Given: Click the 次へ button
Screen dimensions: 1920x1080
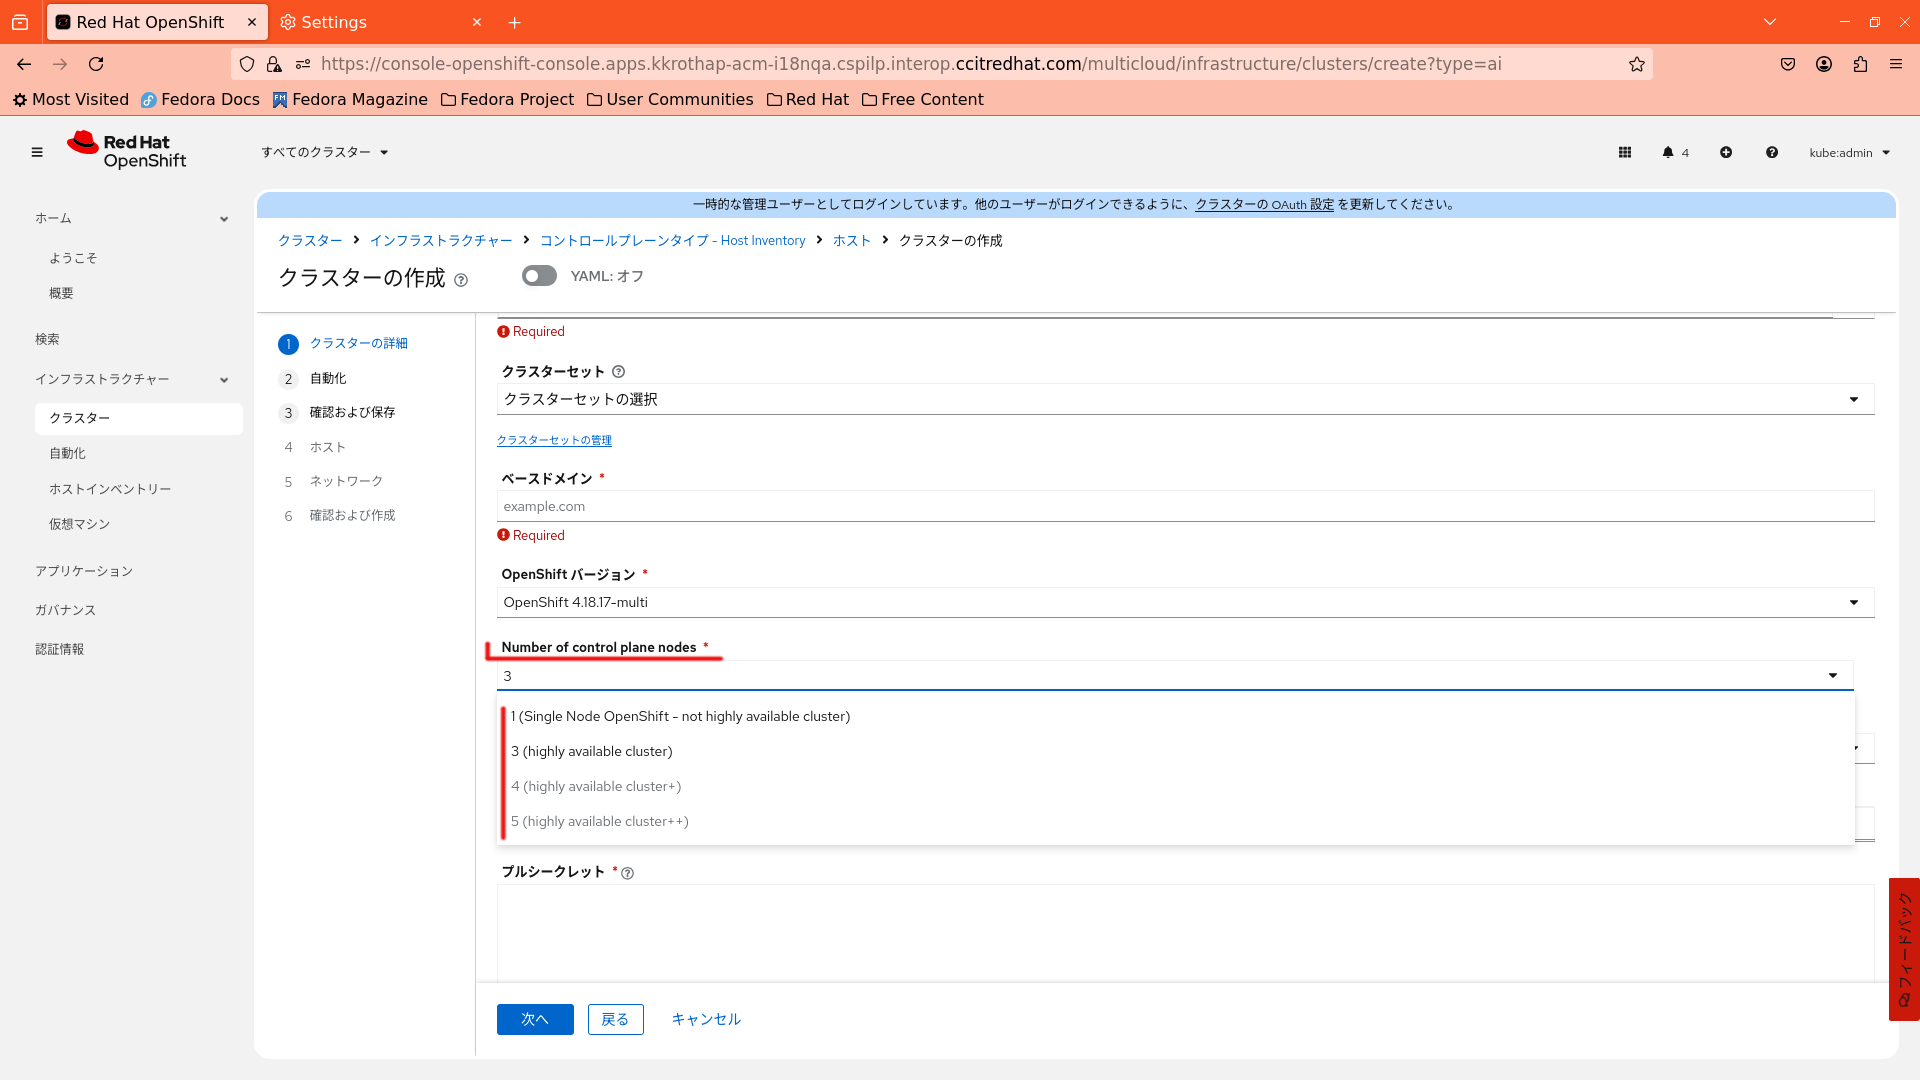Looking at the screenshot, I should click(535, 1019).
